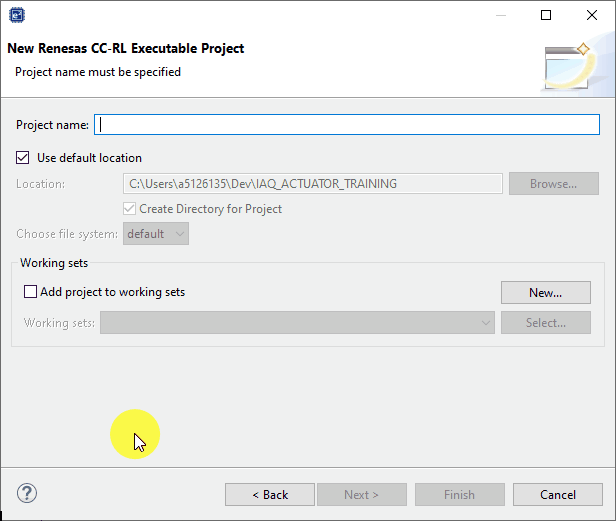The height and width of the screenshot is (521, 616).
Task: Toggle Create Directory for Project checkbox
Action: coord(130,209)
